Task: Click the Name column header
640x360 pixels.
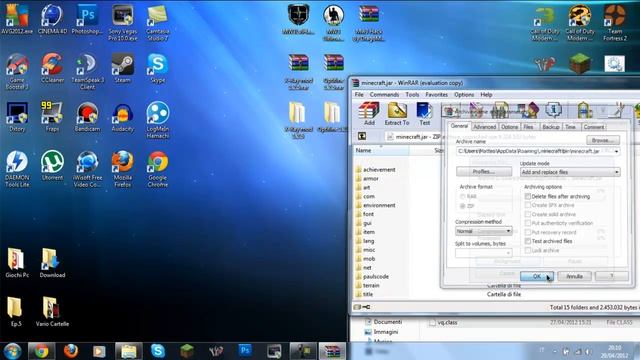Action: click(x=381, y=150)
